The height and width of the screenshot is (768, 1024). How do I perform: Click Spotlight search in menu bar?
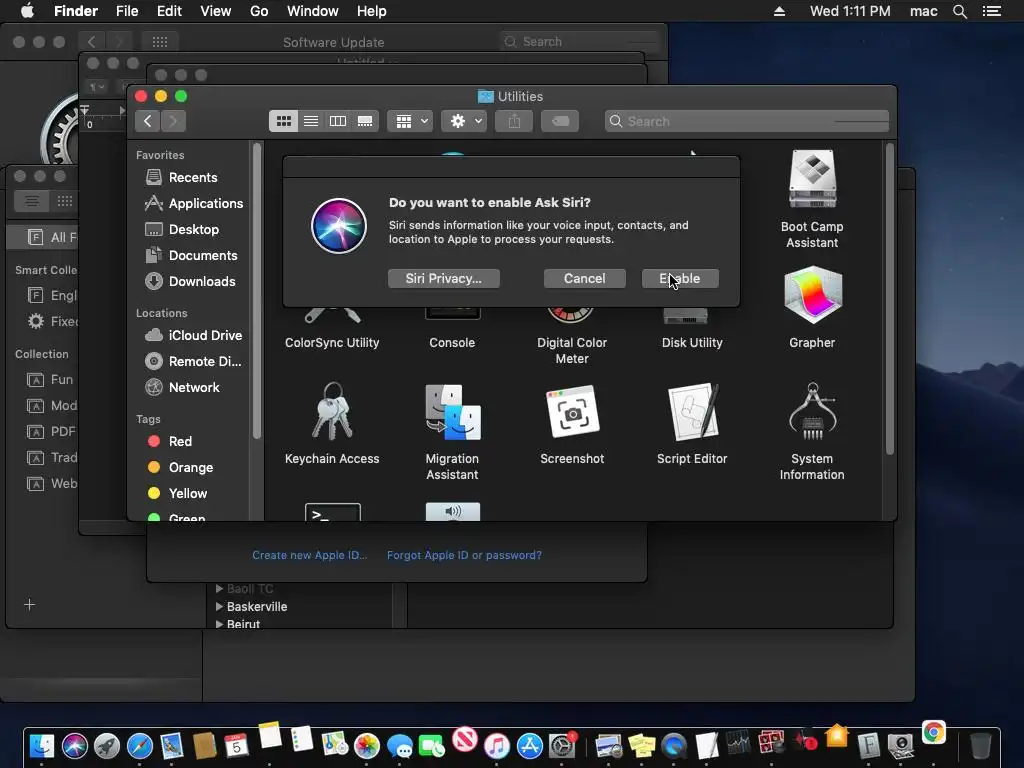pos(960,11)
